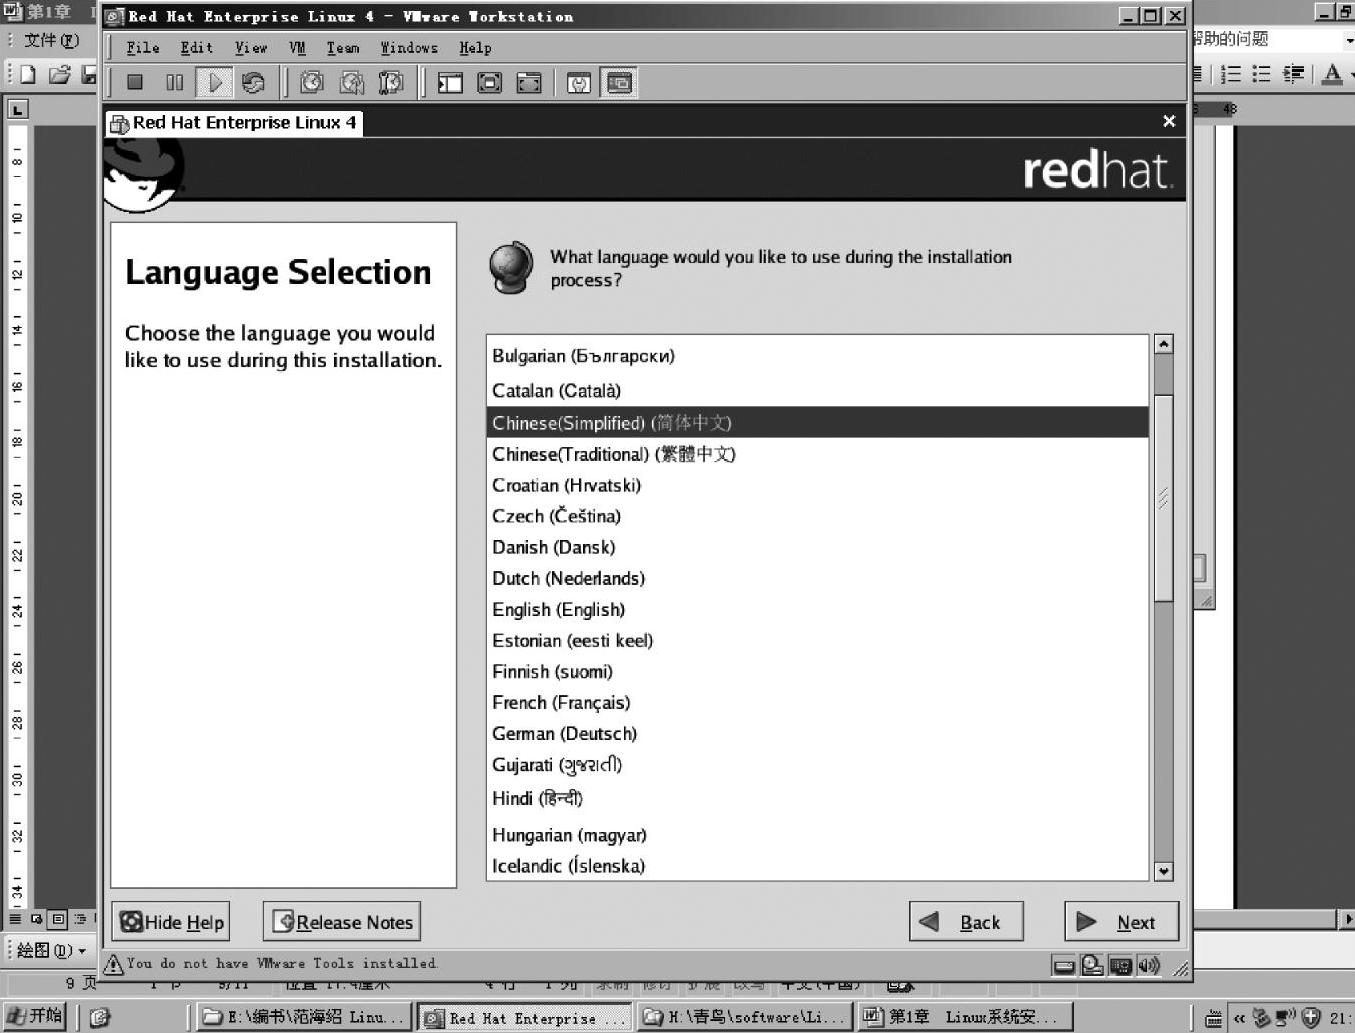The width and height of the screenshot is (1355, 1033).
Task: Enter full screen mode via toolbar icon
Action: click(x=529, y=83)
